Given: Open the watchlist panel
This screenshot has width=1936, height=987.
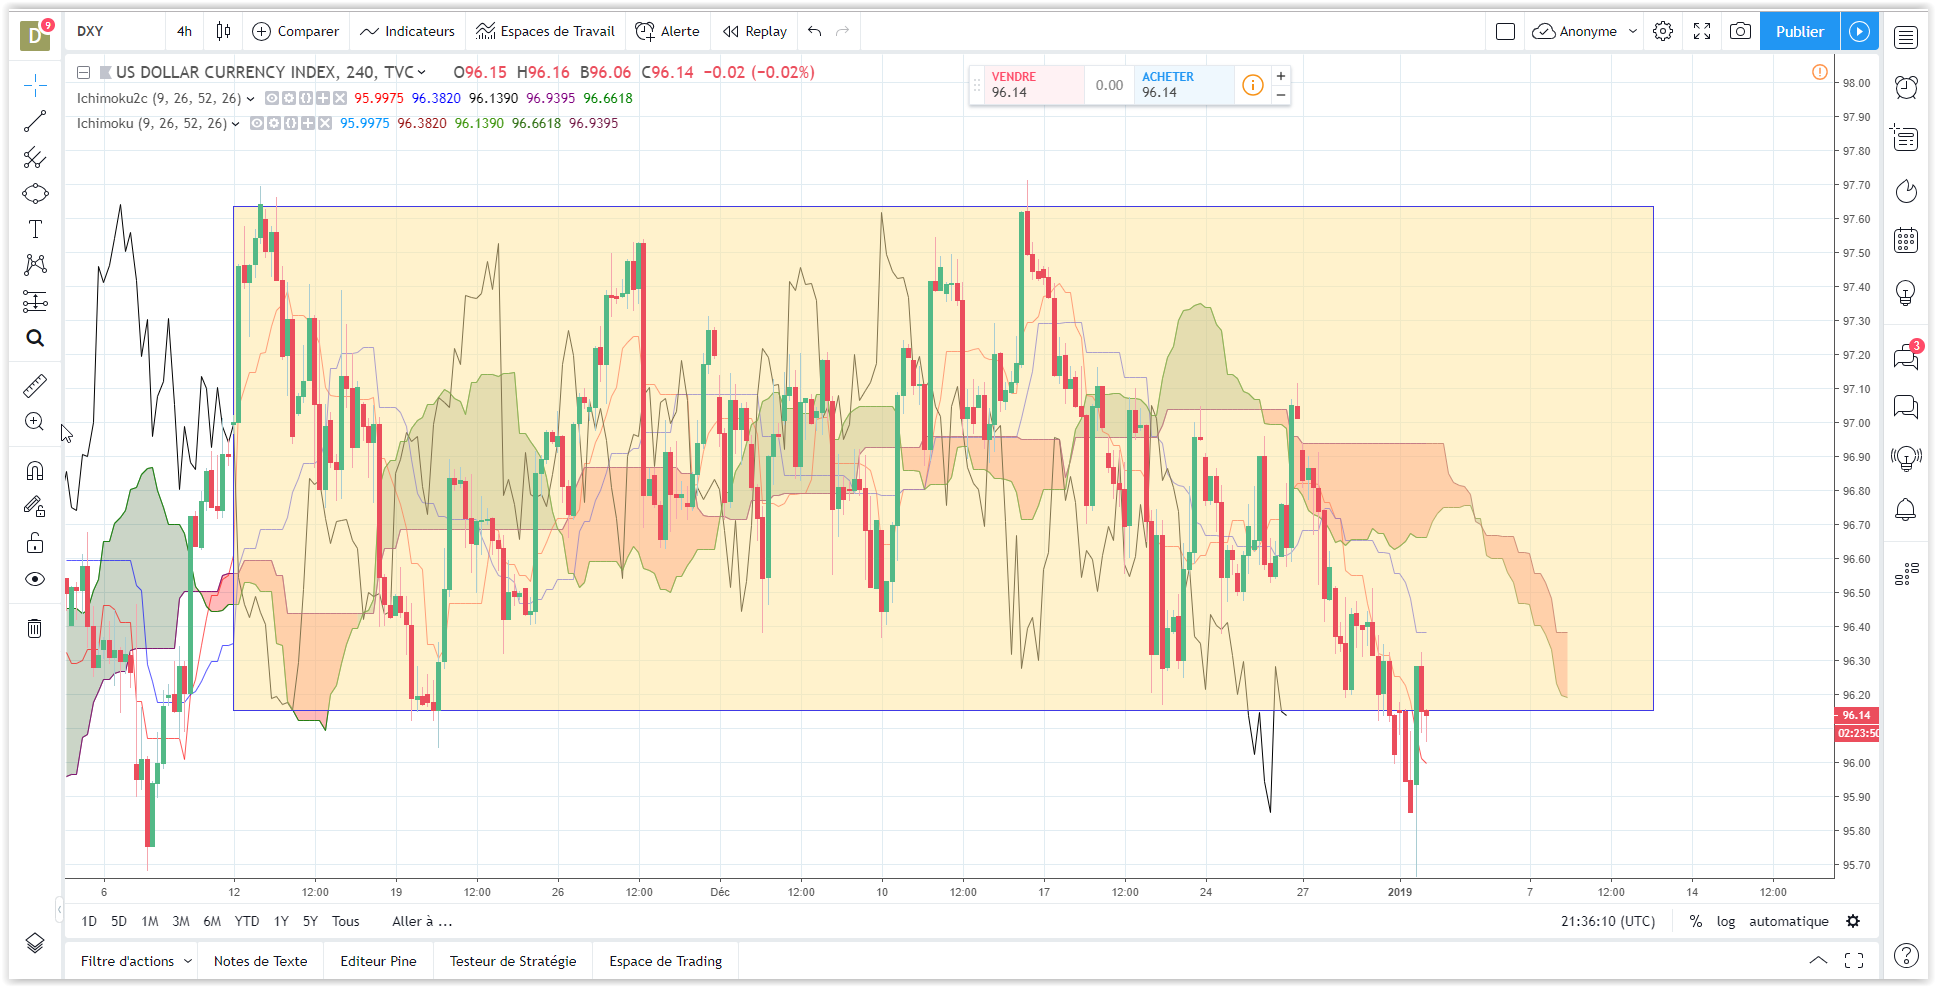Looking at the screenshot, I should pyautogui.click(x=1906, y=38).
